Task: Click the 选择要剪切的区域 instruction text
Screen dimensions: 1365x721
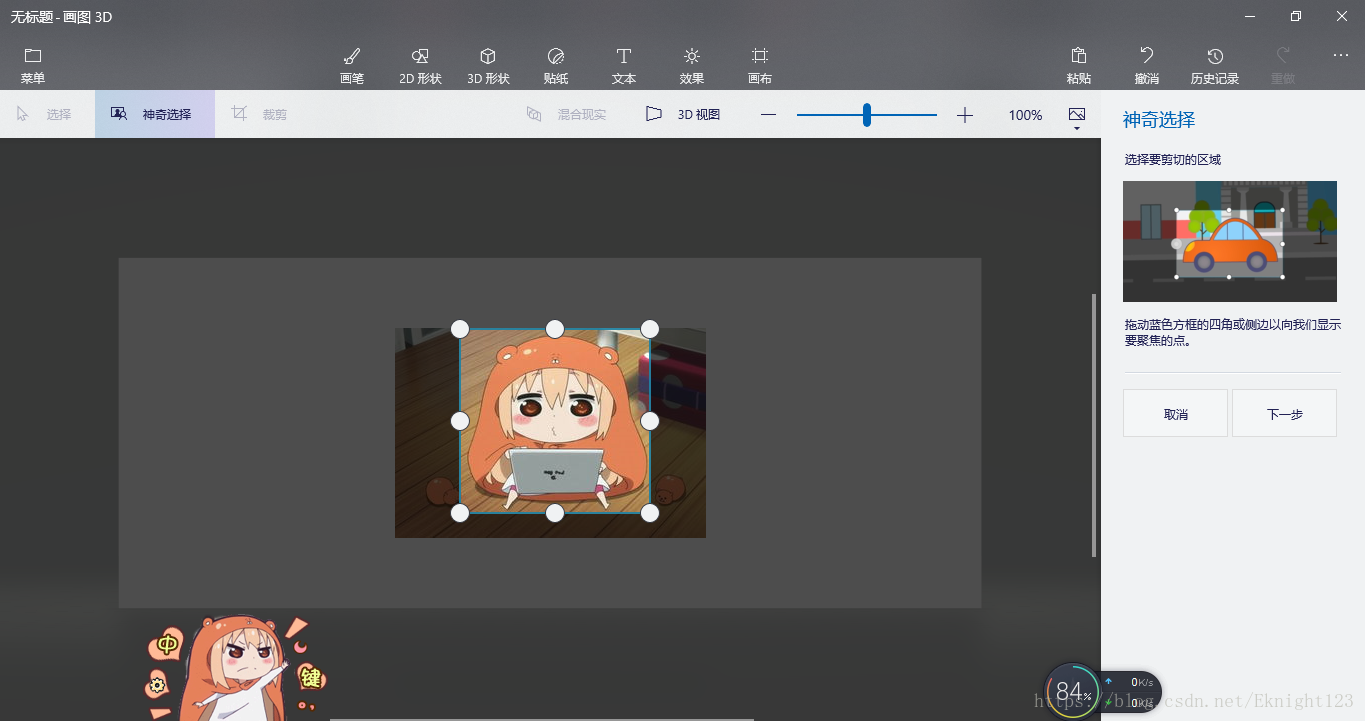Action: [x=1173, y=159]
